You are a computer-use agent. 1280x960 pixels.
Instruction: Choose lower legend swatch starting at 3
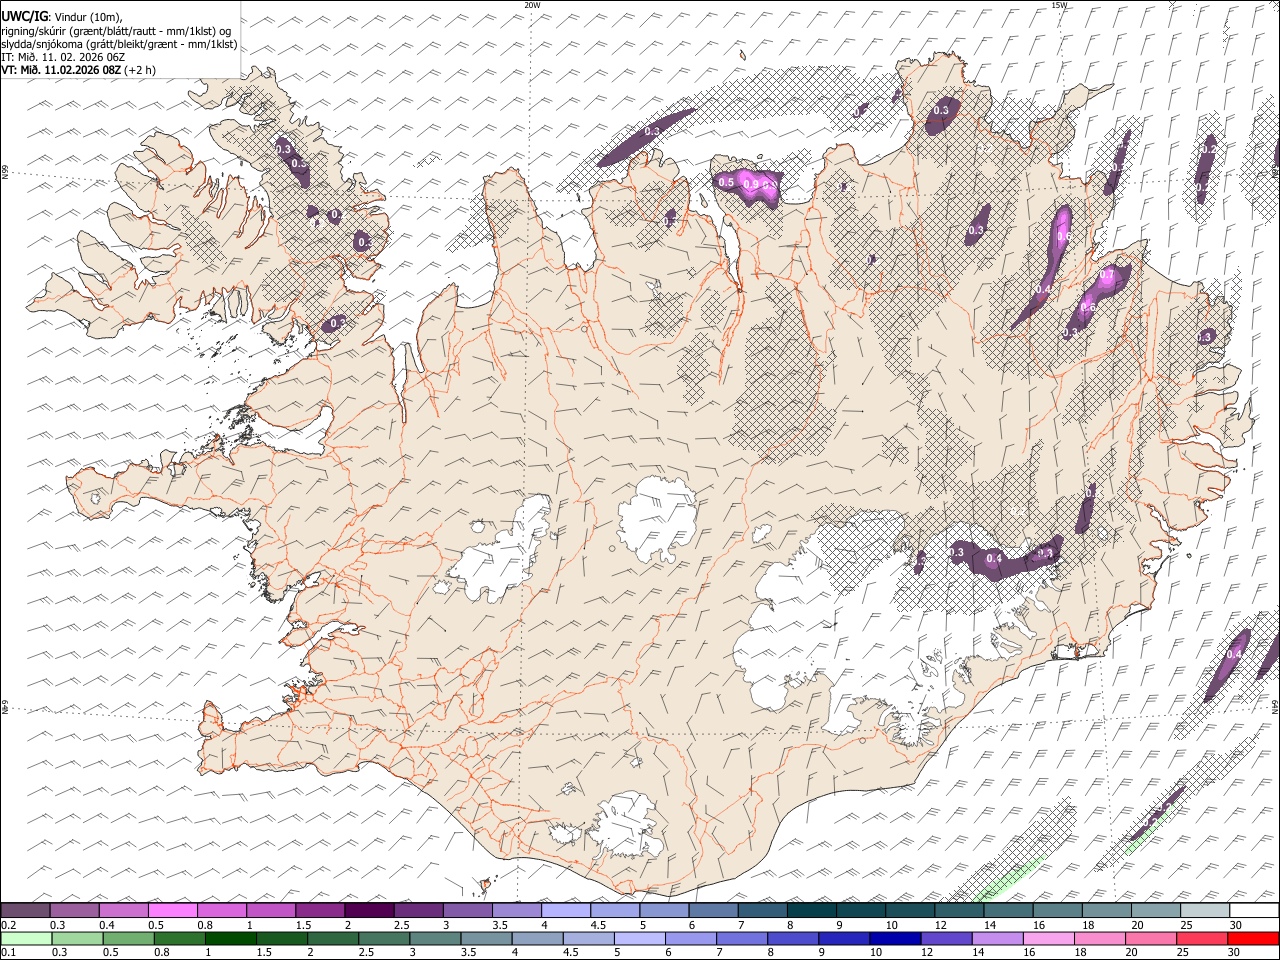[x=435, y=938]
